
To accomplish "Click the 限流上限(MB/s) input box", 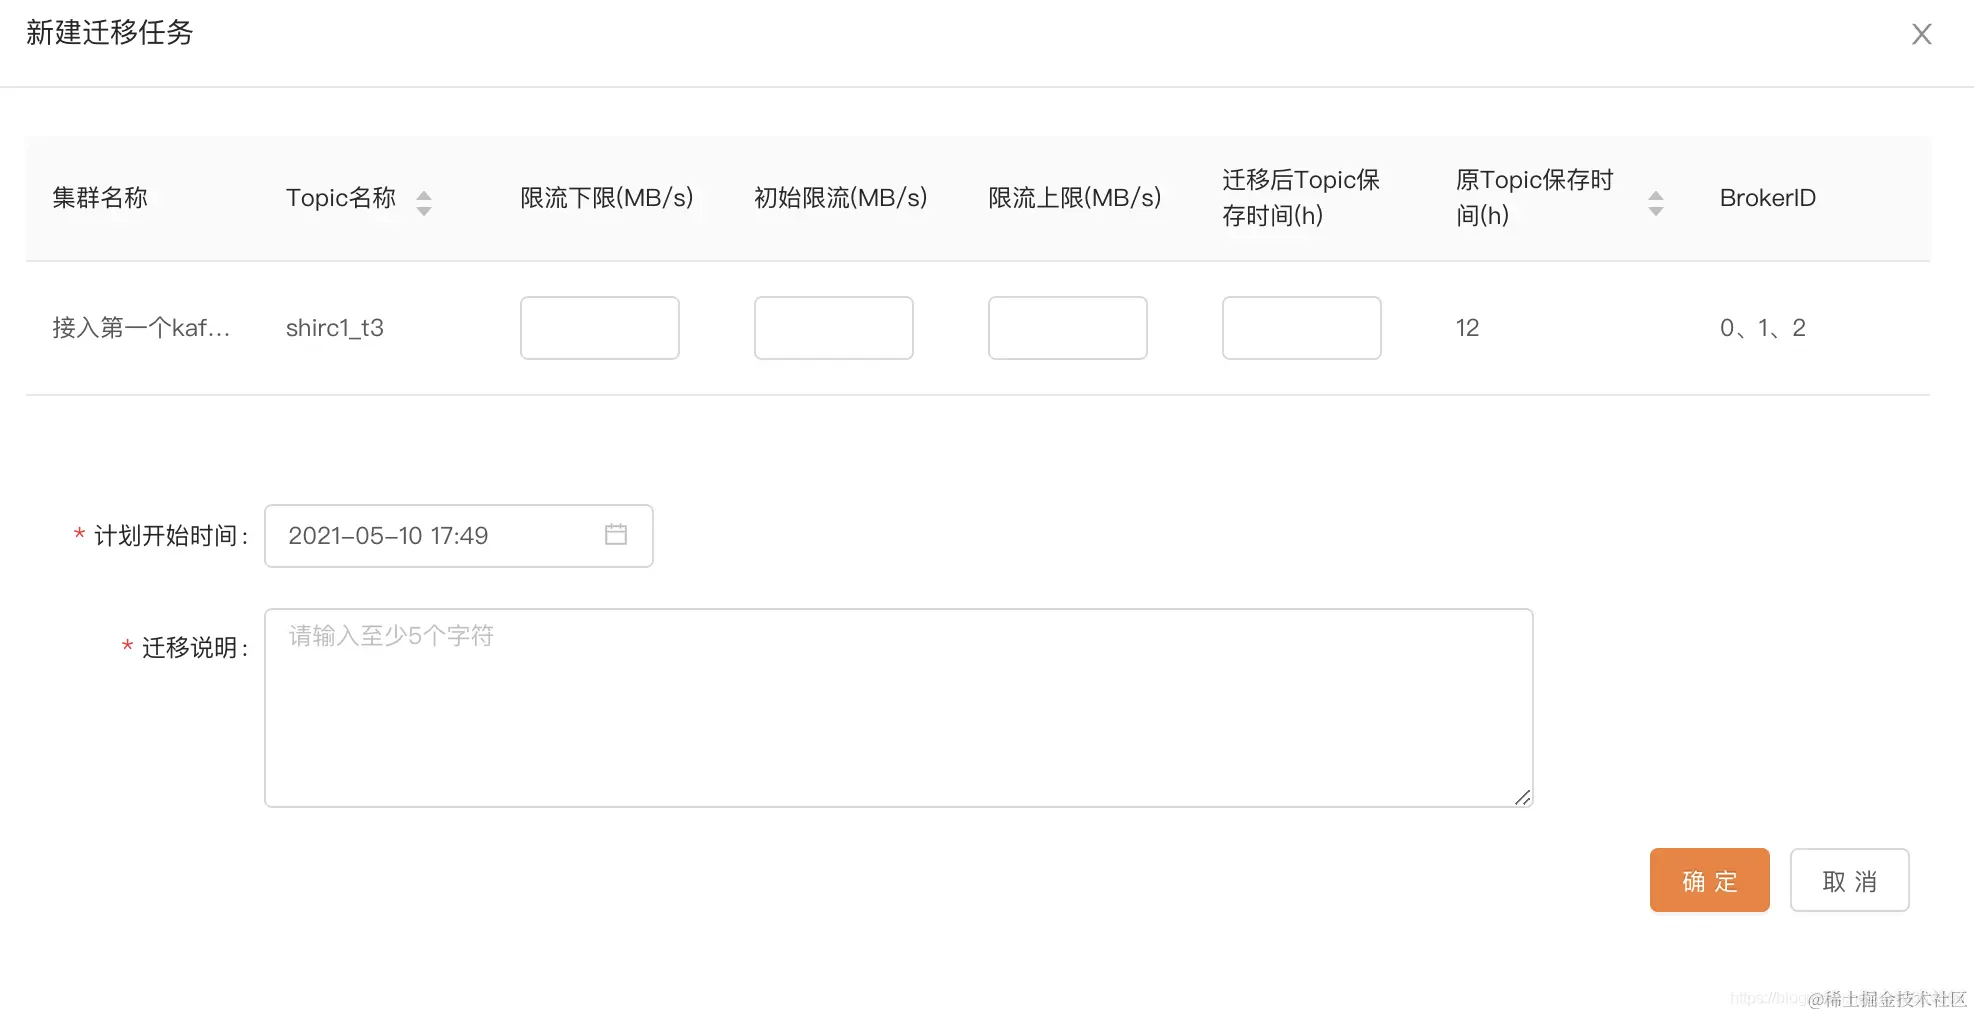I will click(1068, 328).
